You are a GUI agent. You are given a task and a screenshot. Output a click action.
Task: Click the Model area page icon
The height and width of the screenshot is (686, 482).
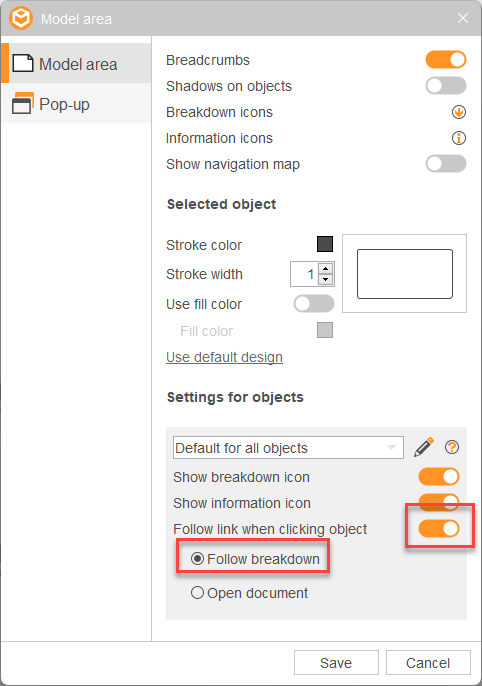[x=23, y=63]
